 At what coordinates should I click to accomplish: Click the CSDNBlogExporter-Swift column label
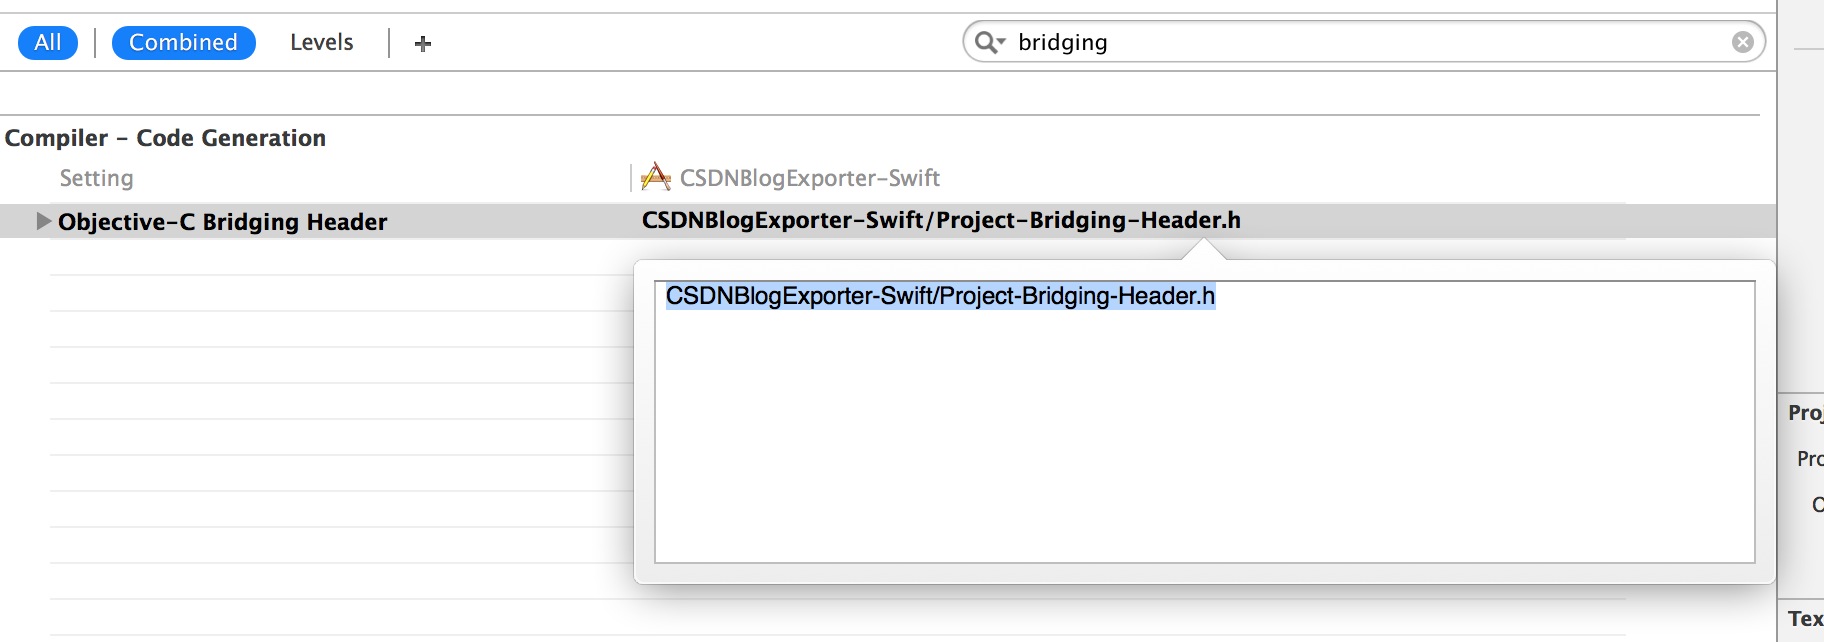click(x=809, y=178)
